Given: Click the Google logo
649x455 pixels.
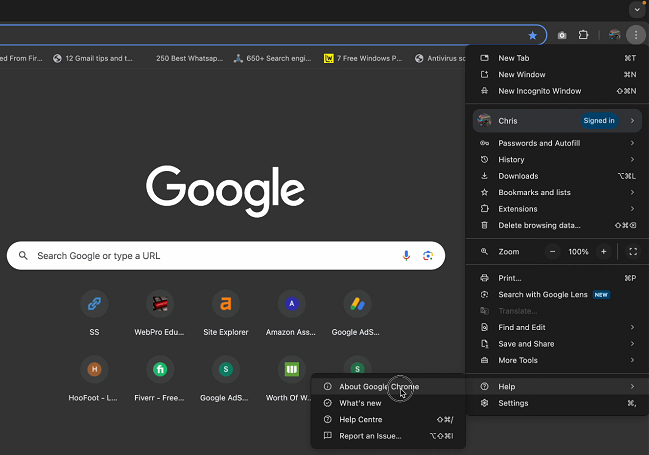Looking at the screenshot, I should (226, 191).
